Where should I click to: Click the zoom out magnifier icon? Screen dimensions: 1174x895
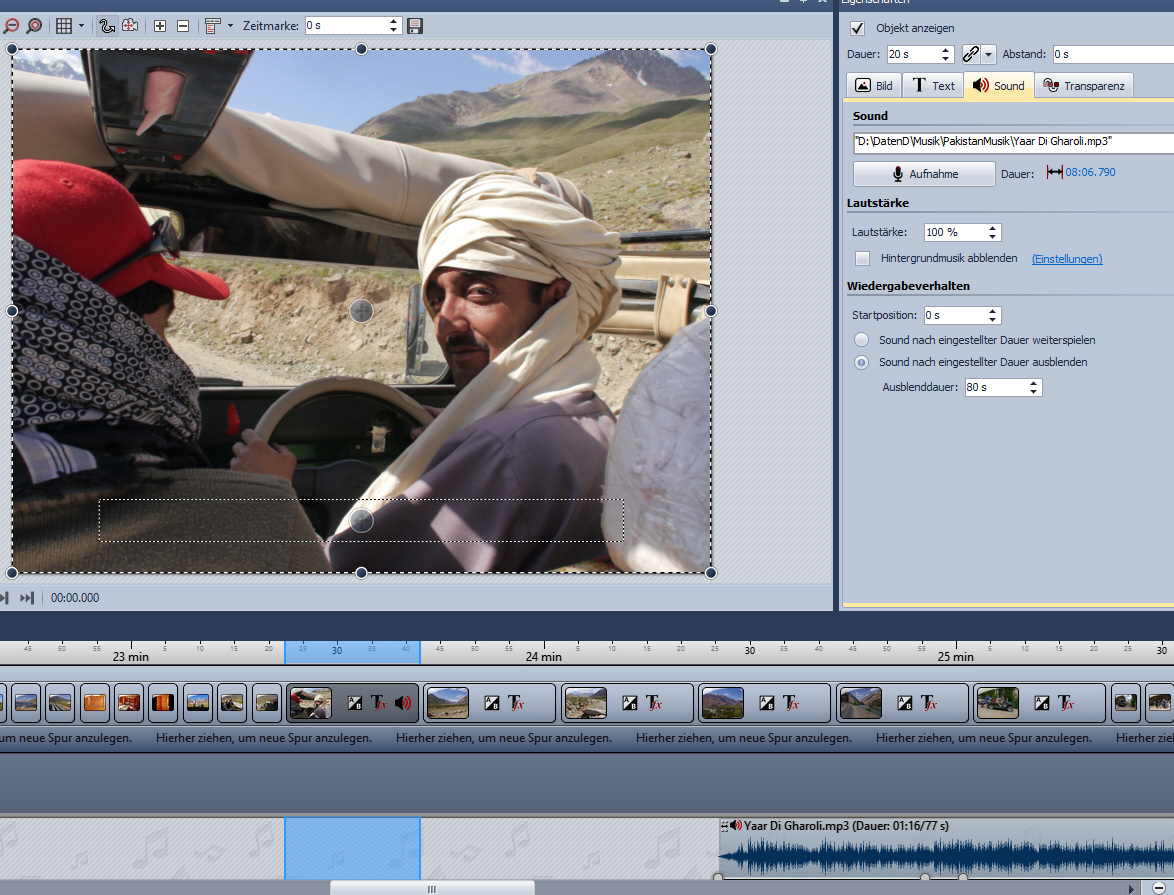9,26
